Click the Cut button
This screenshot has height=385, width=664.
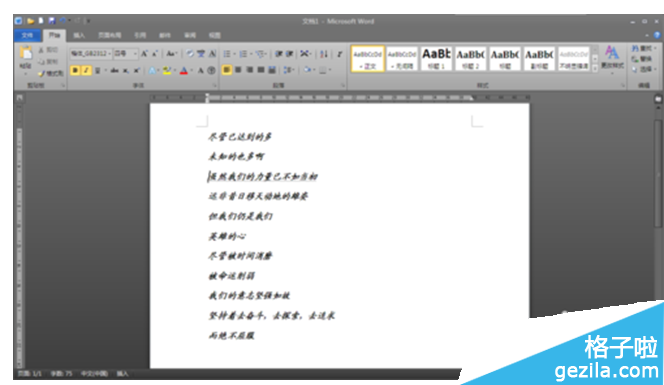coord(48,50)
